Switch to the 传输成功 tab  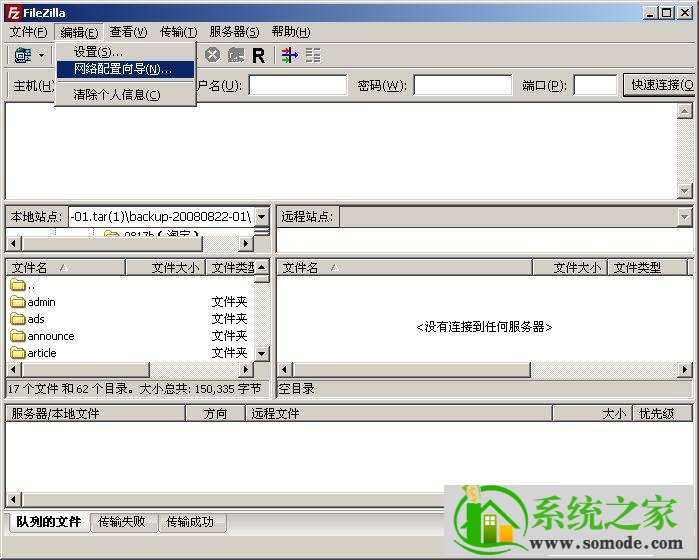[x=191, y=522]
